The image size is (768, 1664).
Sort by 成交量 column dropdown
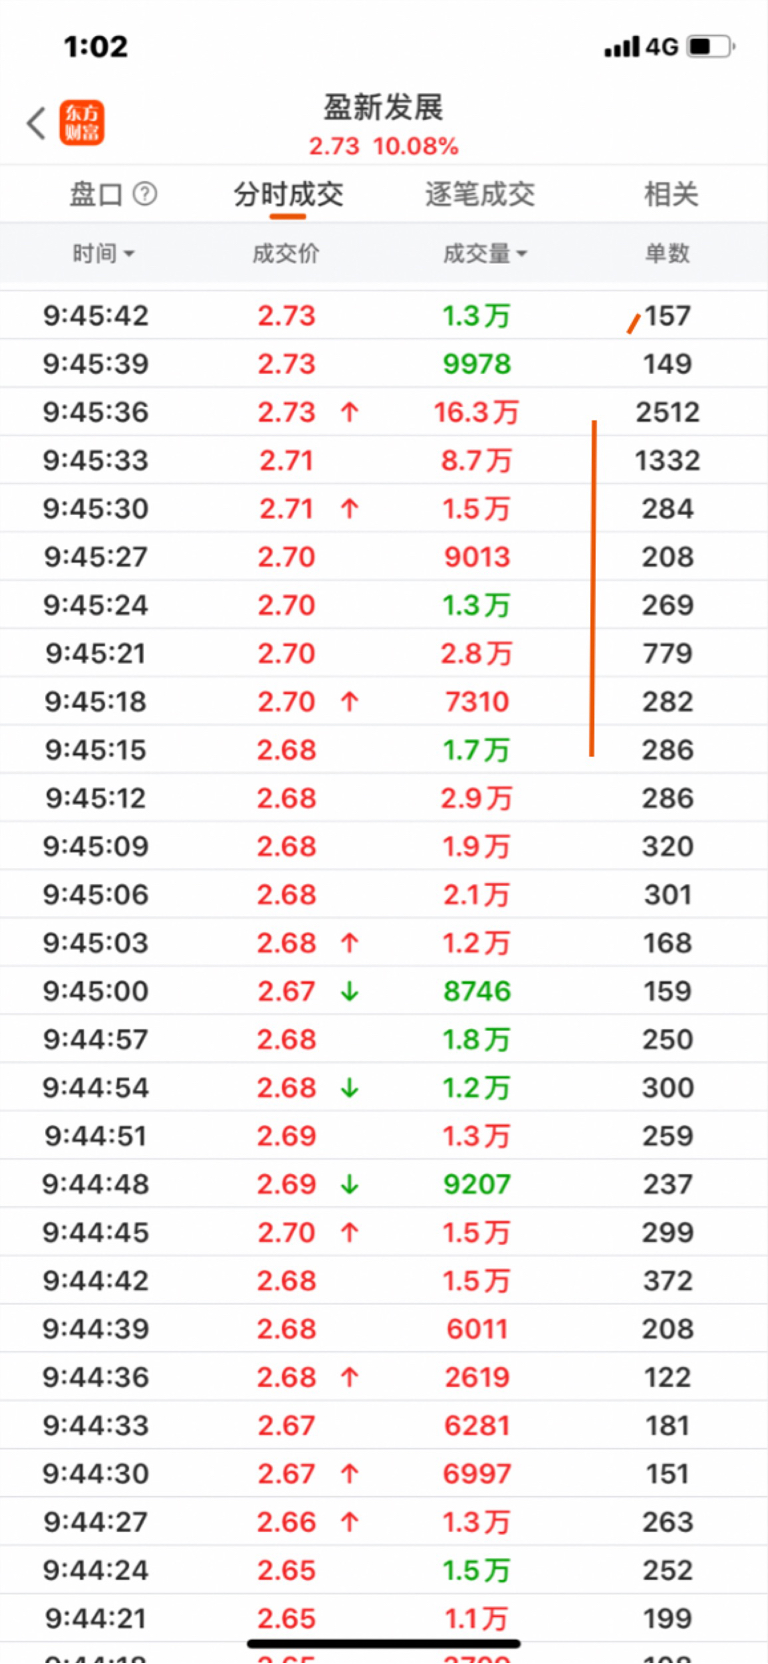(484, 254)
